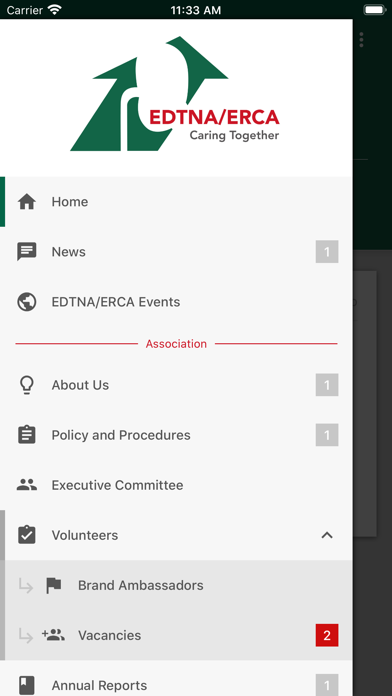The height and width of the screenshot is (696, 392).
Task: Tap the lightbulb icon beside About Us
Action: [x=27, y=385]
